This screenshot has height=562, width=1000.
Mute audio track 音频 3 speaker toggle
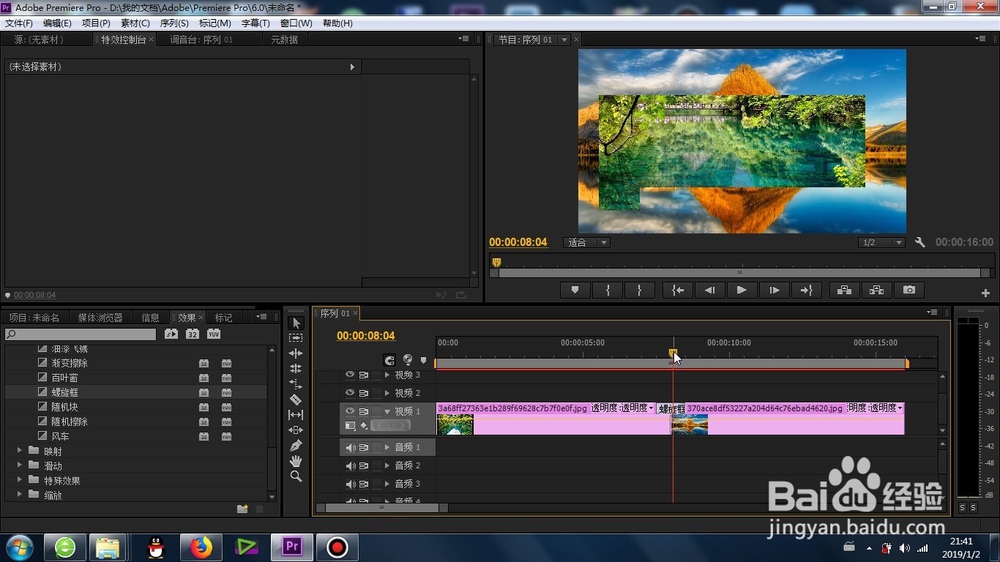(350, 484)
